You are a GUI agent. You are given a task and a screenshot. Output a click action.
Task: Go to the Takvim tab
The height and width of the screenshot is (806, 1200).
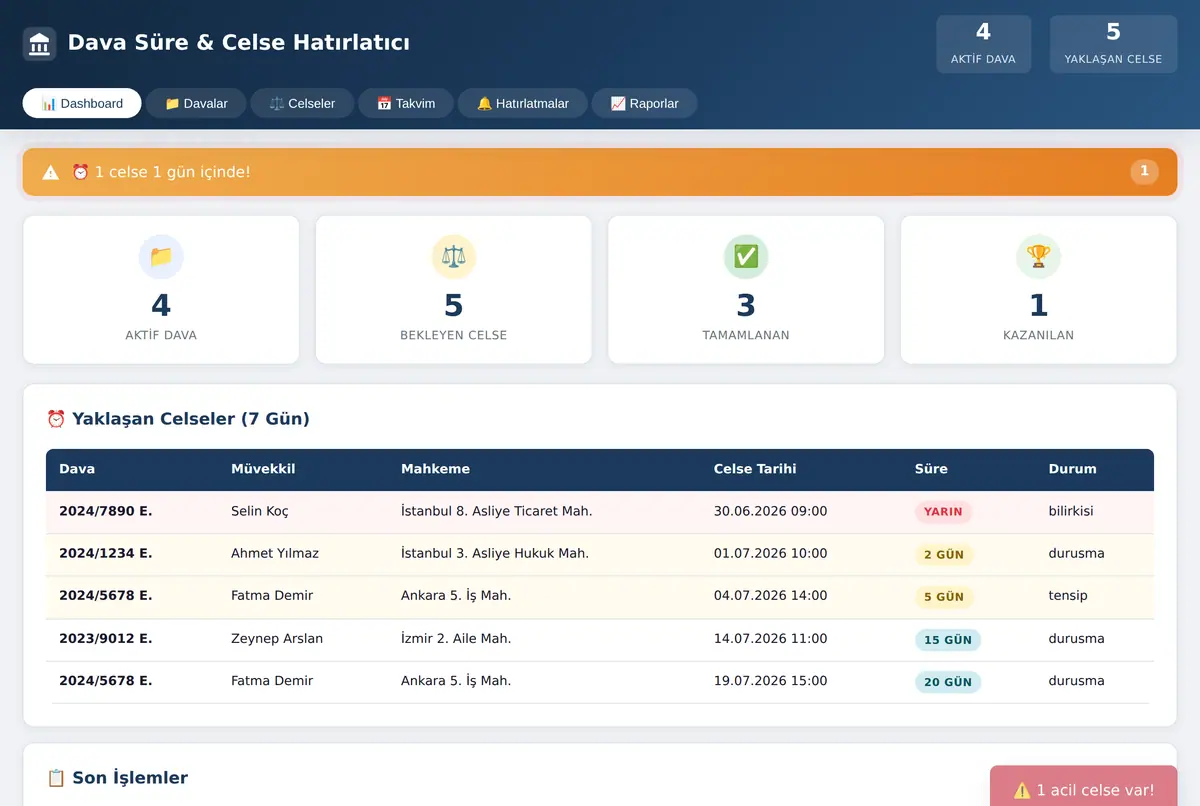[406, 103]
